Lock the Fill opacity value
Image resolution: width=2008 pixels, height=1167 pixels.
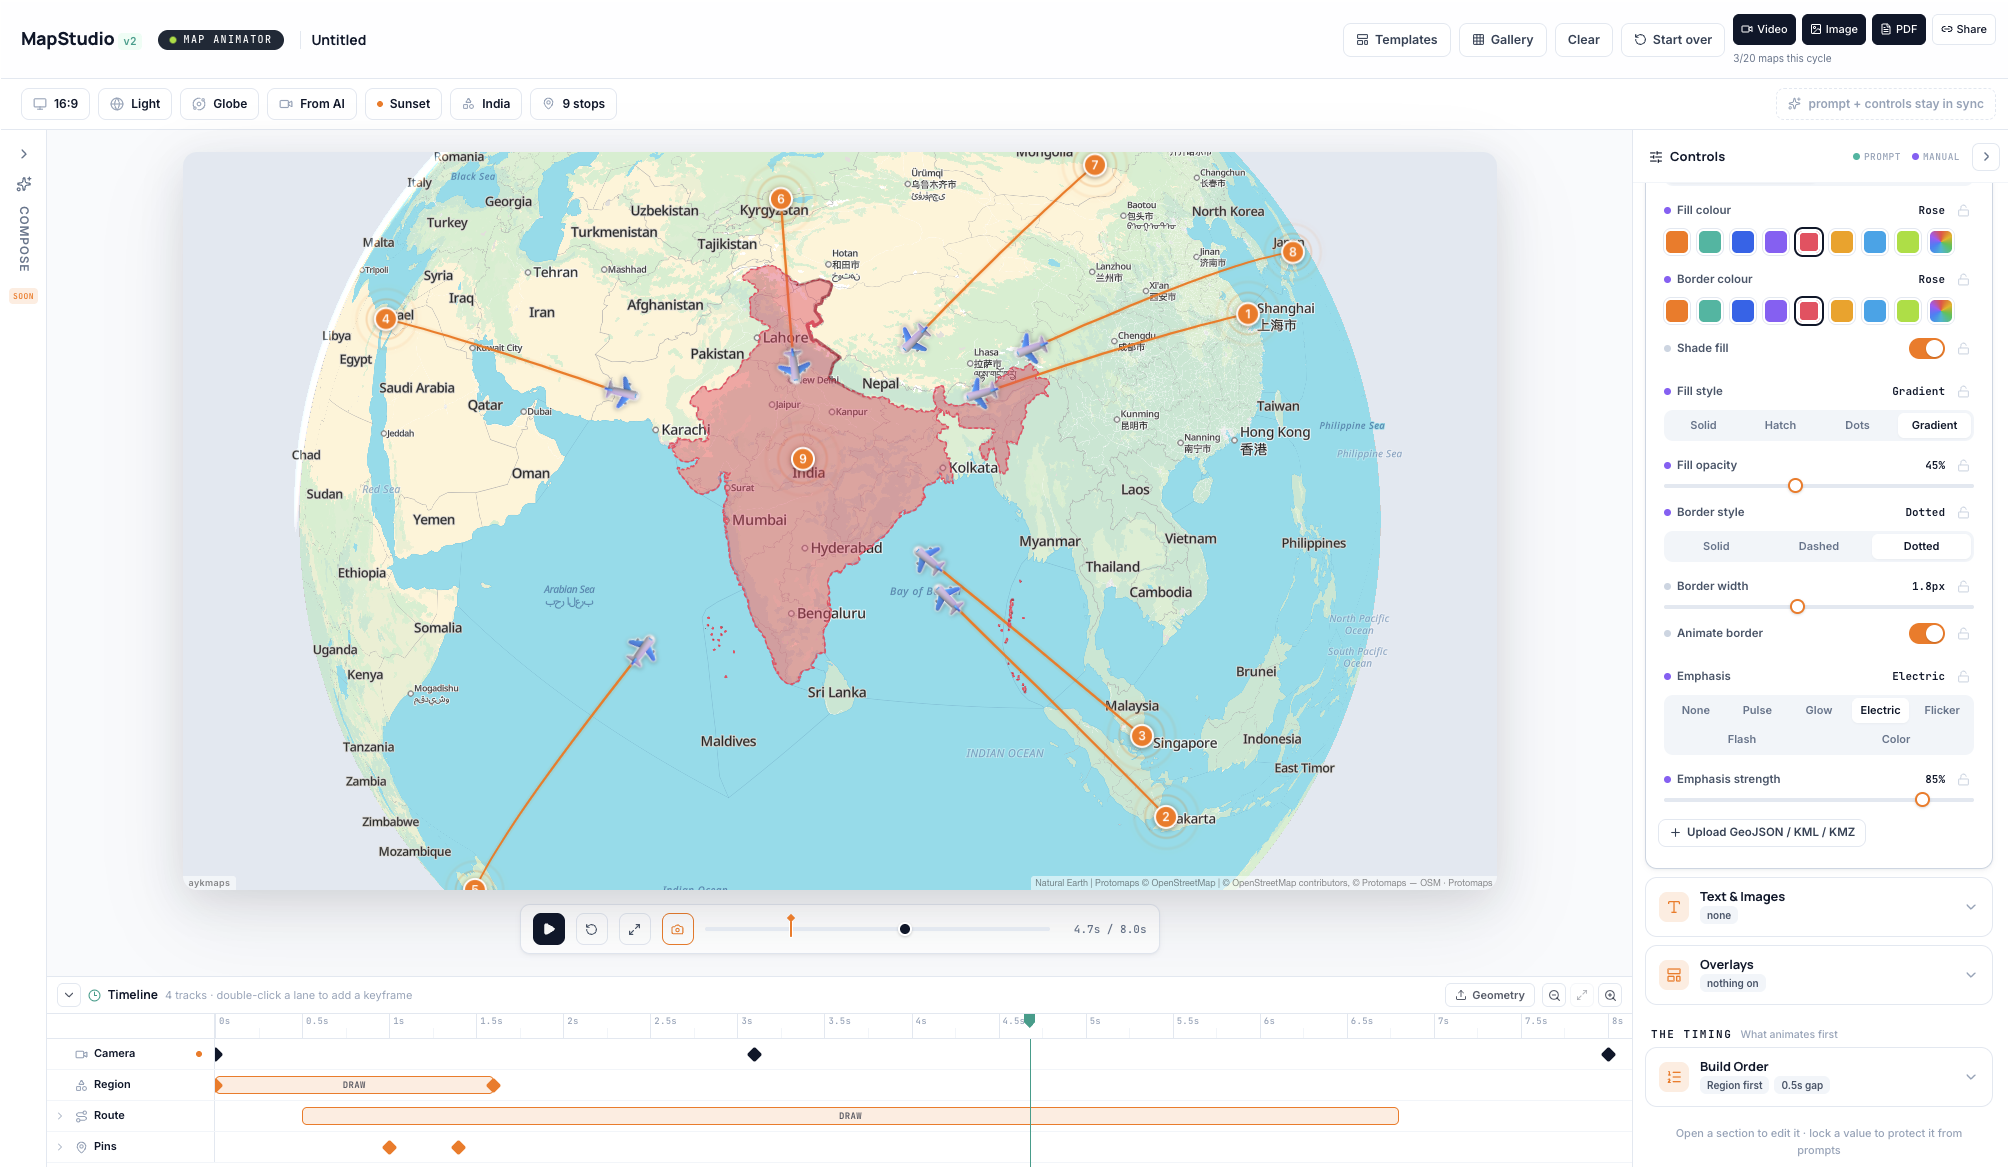[1964, 466]
